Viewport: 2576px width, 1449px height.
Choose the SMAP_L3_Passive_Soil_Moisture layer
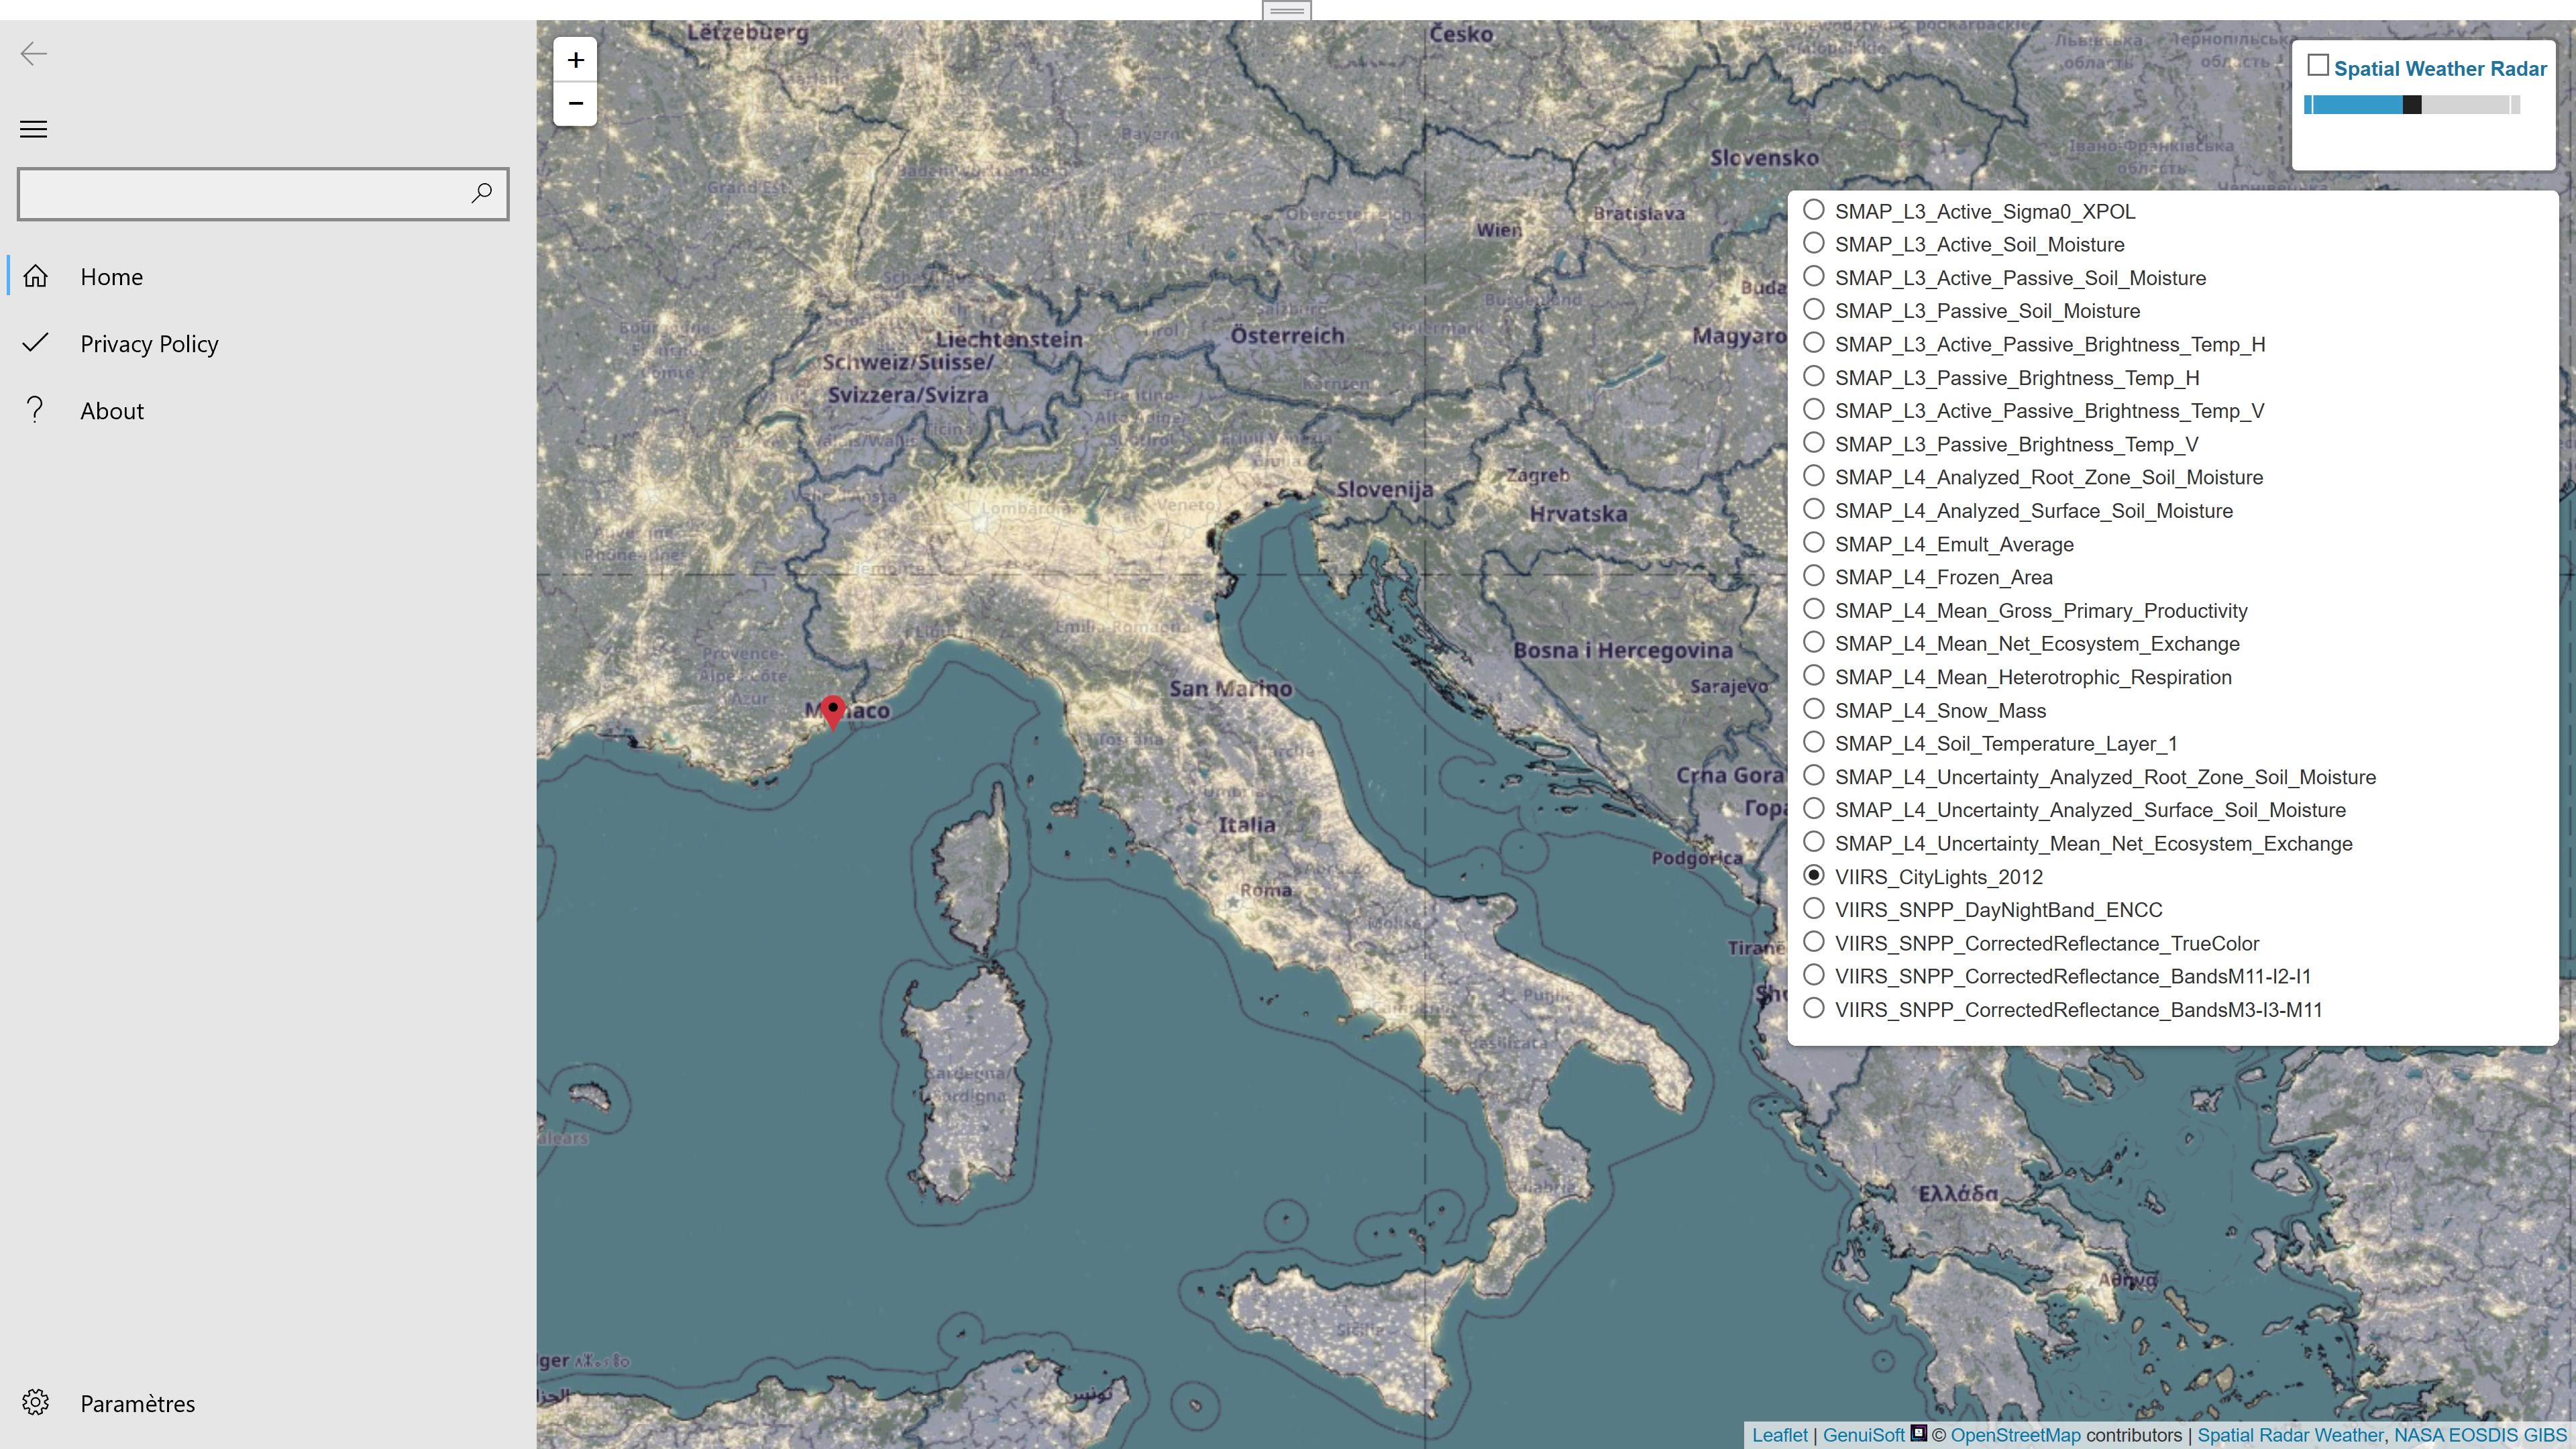tap(1814, 310)
